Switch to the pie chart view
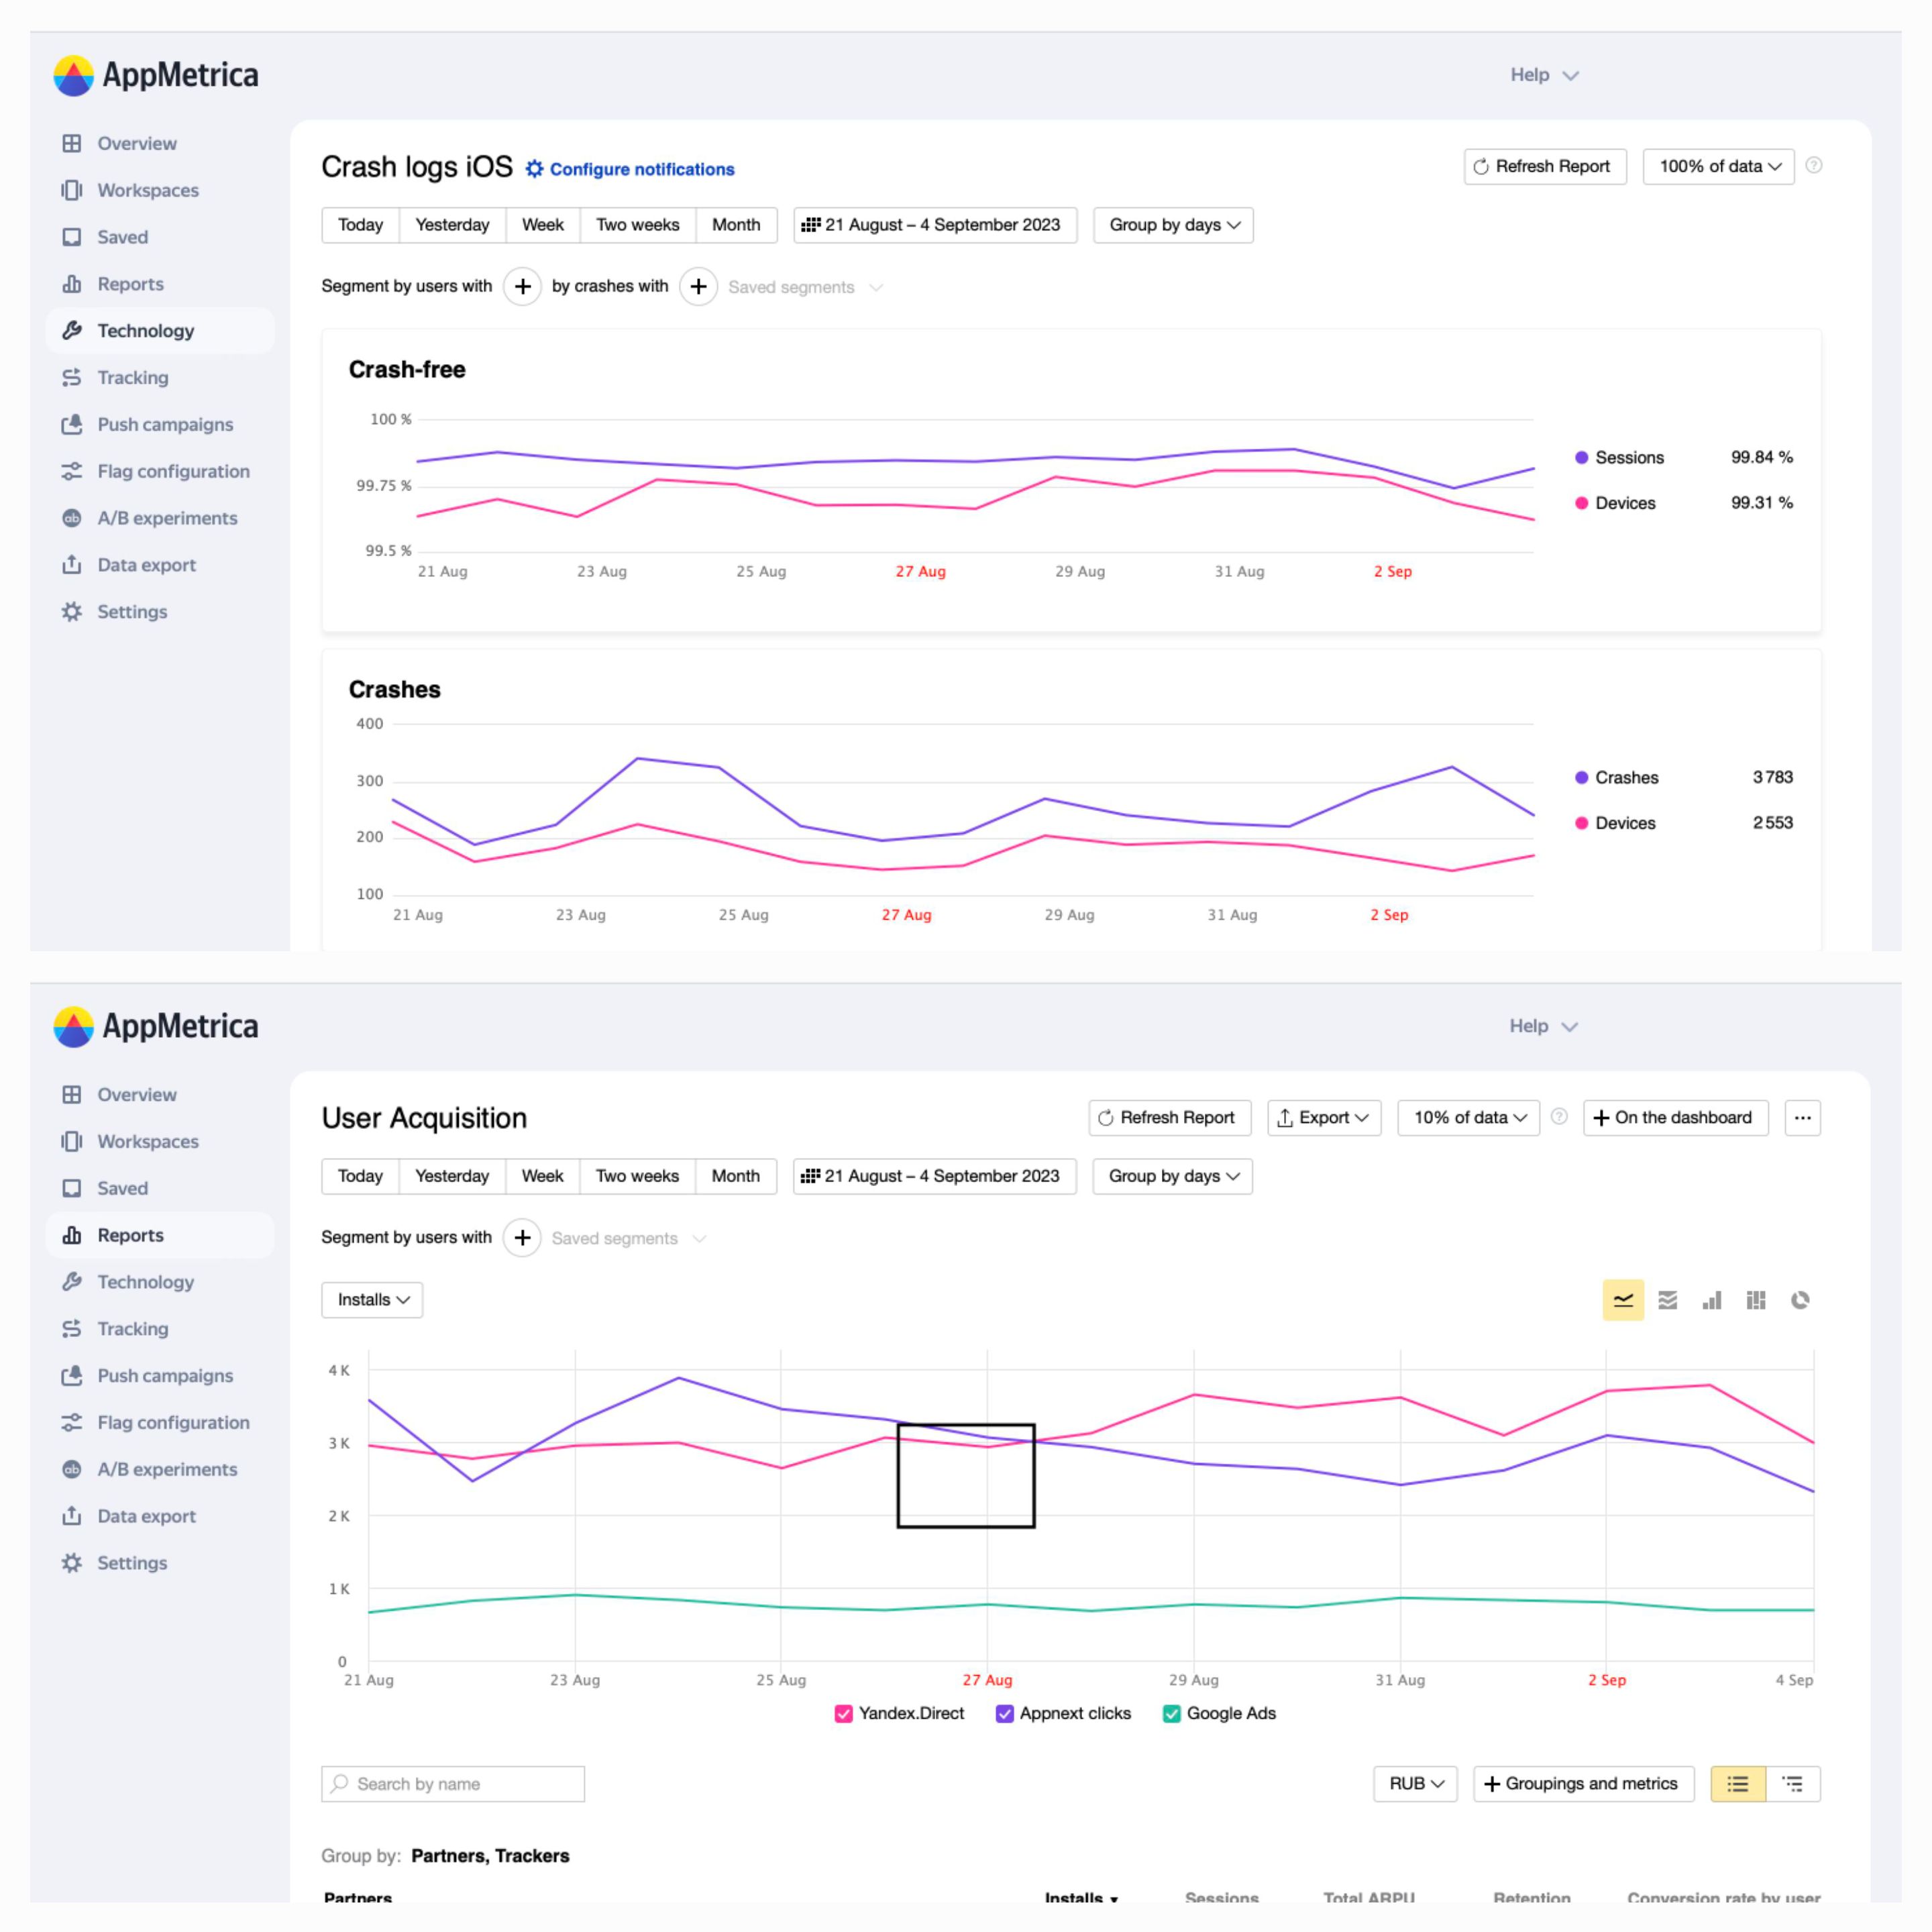 (x=1800, y=1300)
